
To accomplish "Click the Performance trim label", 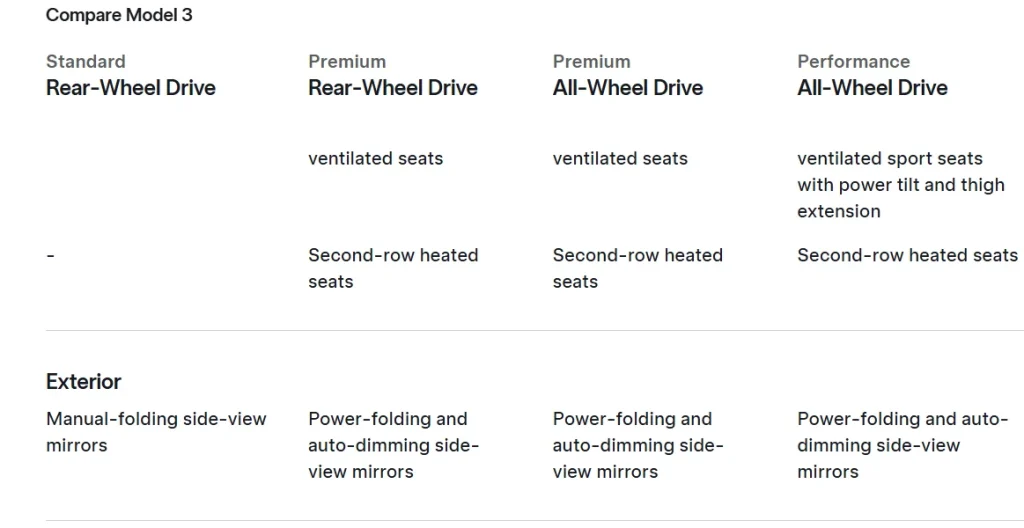I will coord(853,62).
